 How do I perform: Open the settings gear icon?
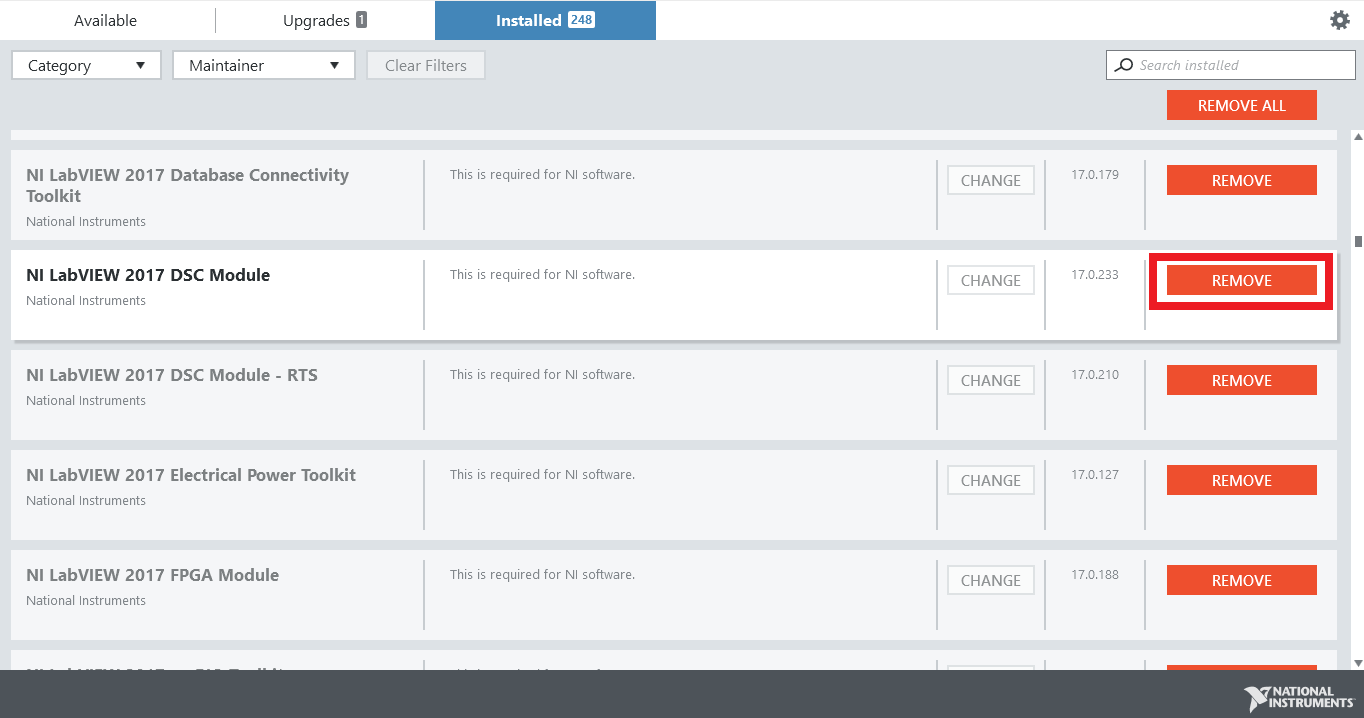click(1340, 20)
